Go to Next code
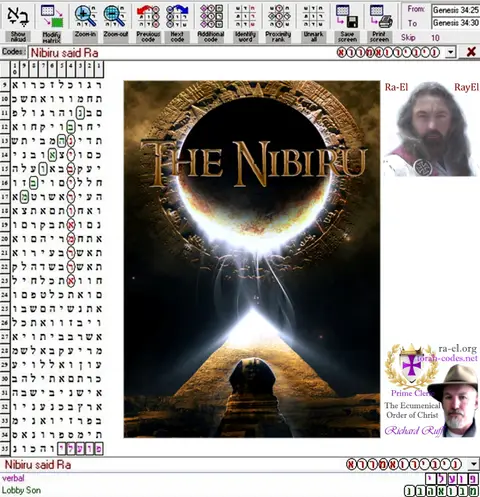 pyautogui.click(x=177, y=16)
